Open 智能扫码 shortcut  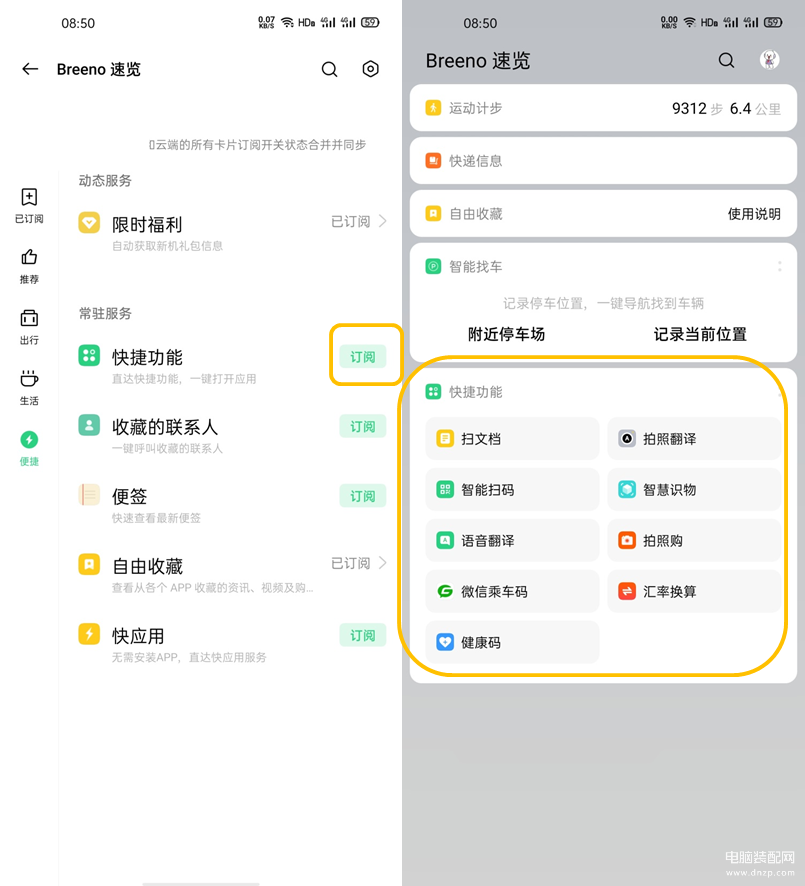(512, 489)
